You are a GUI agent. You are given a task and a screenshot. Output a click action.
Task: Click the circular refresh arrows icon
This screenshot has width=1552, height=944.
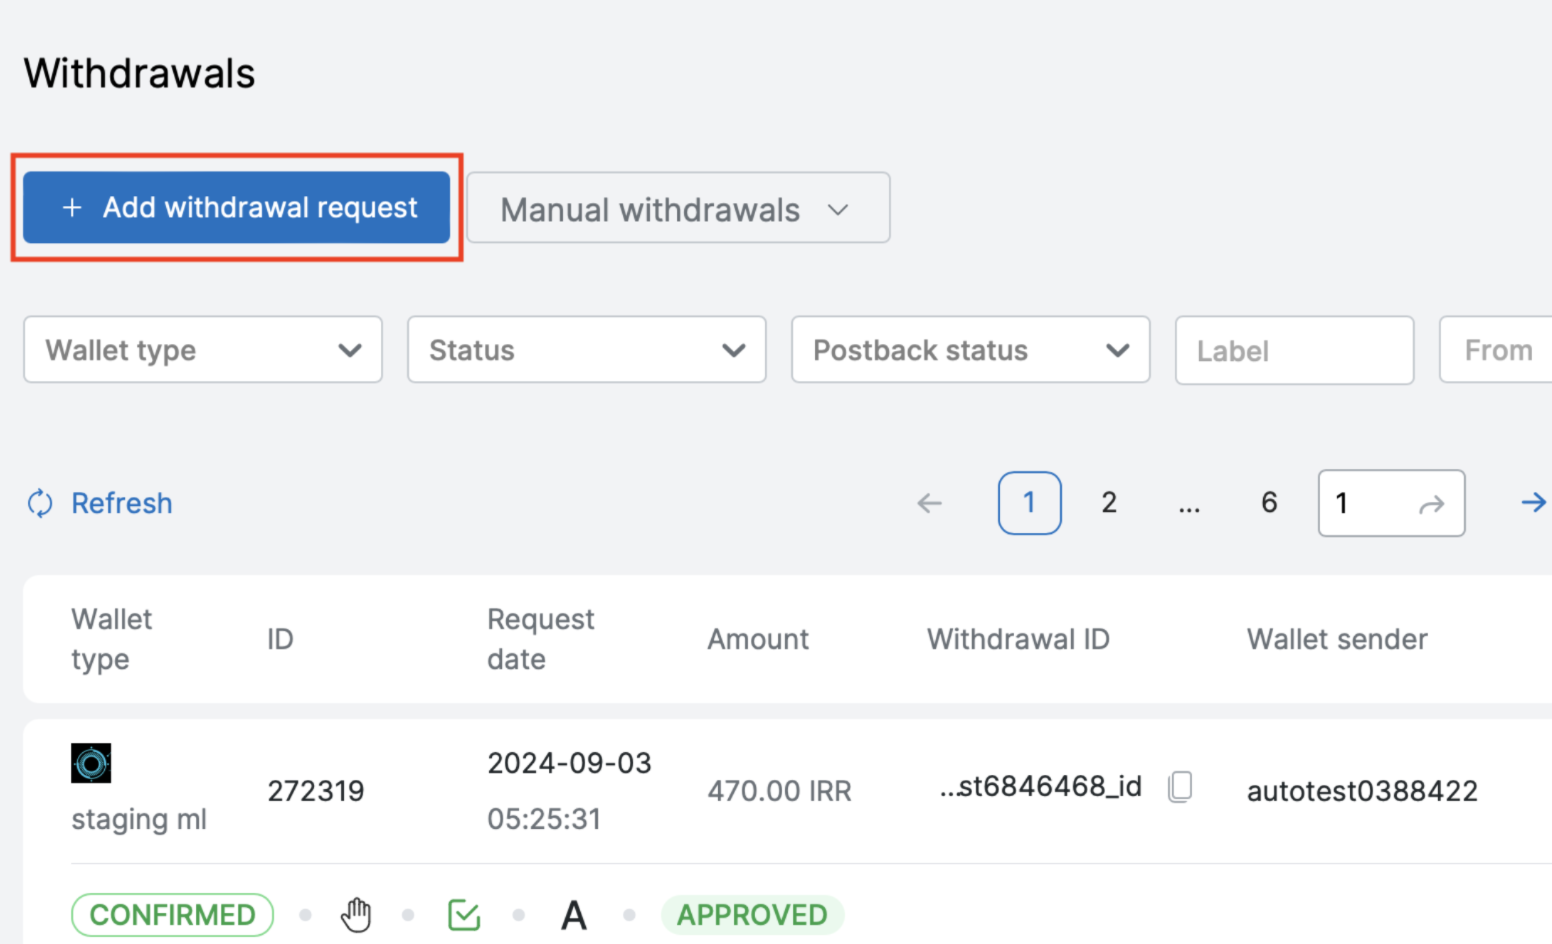pos(40,503)
